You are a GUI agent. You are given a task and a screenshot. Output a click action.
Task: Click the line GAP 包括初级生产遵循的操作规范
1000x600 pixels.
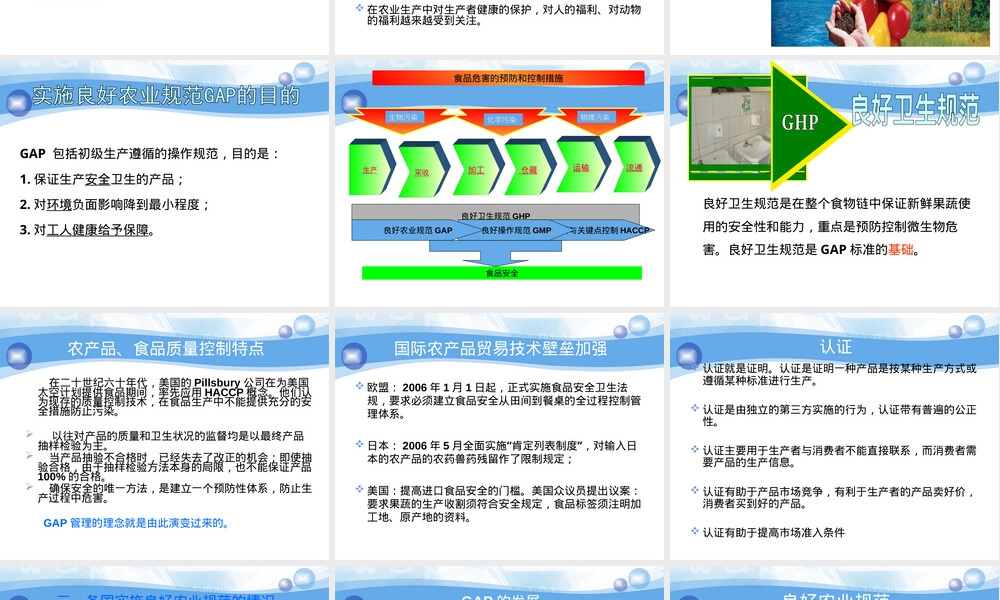pos(150,154)
